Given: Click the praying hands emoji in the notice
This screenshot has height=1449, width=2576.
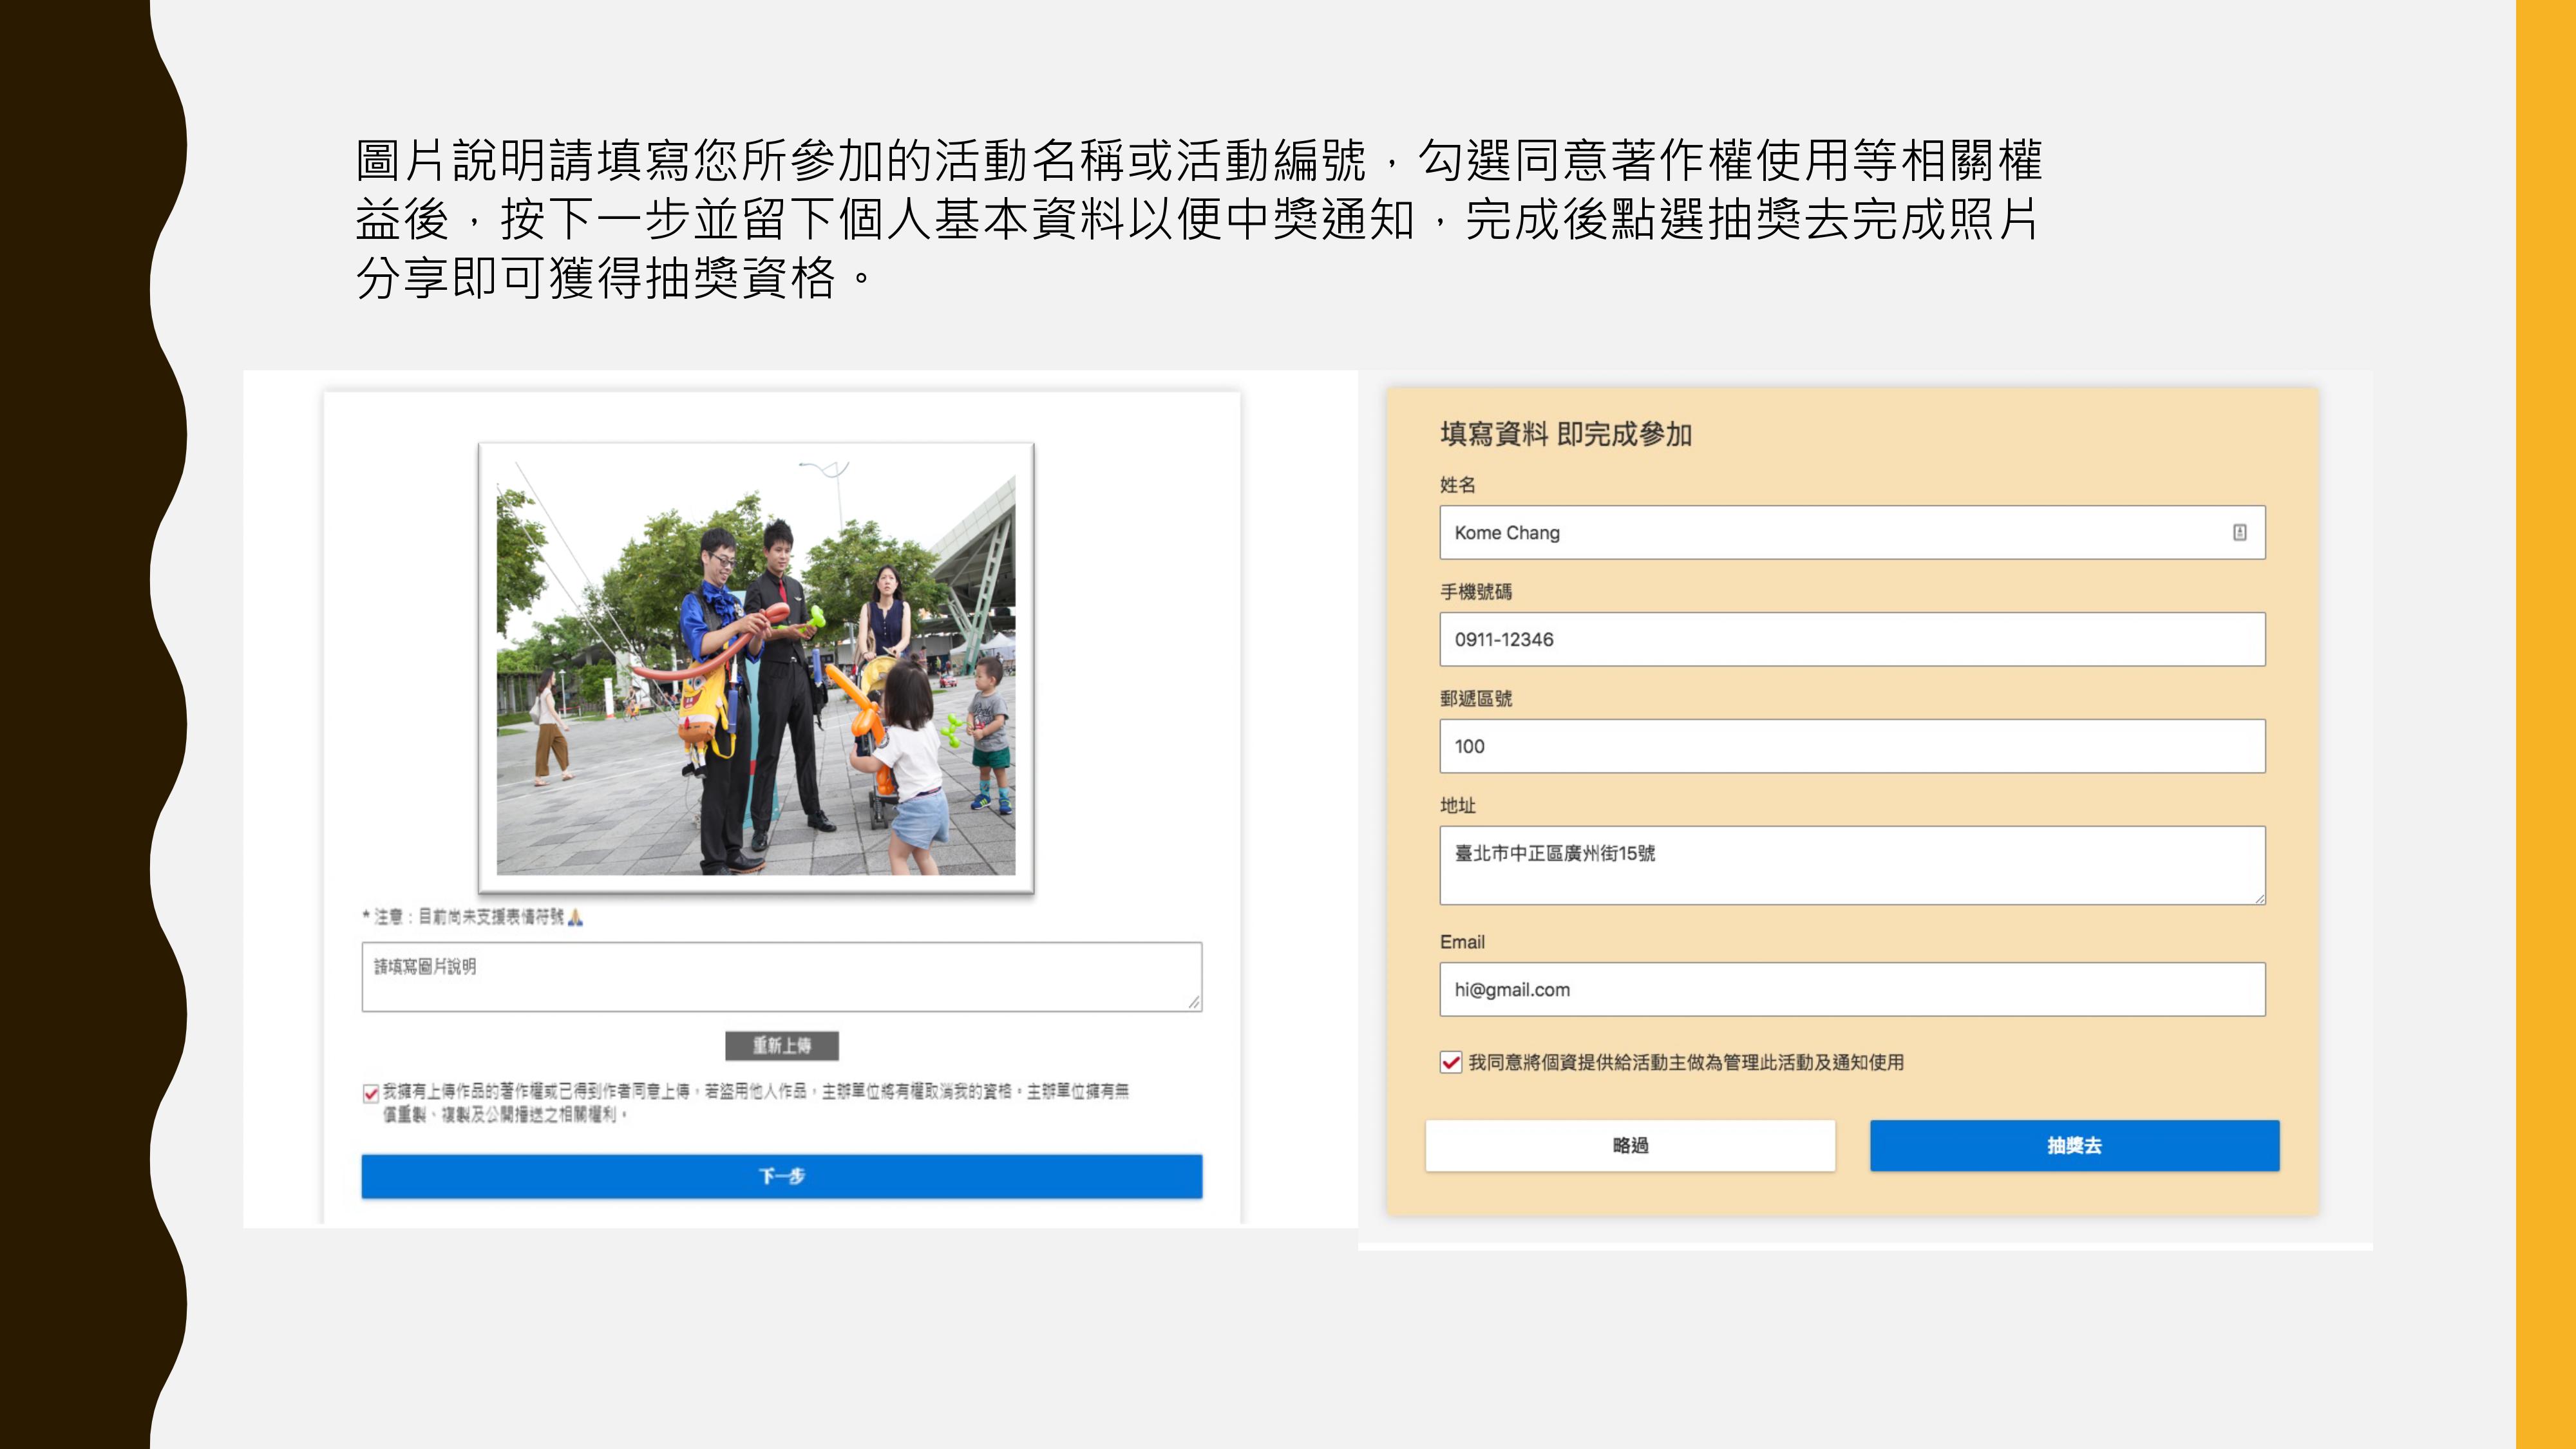Looking at the screenshot, I should 575,917.
